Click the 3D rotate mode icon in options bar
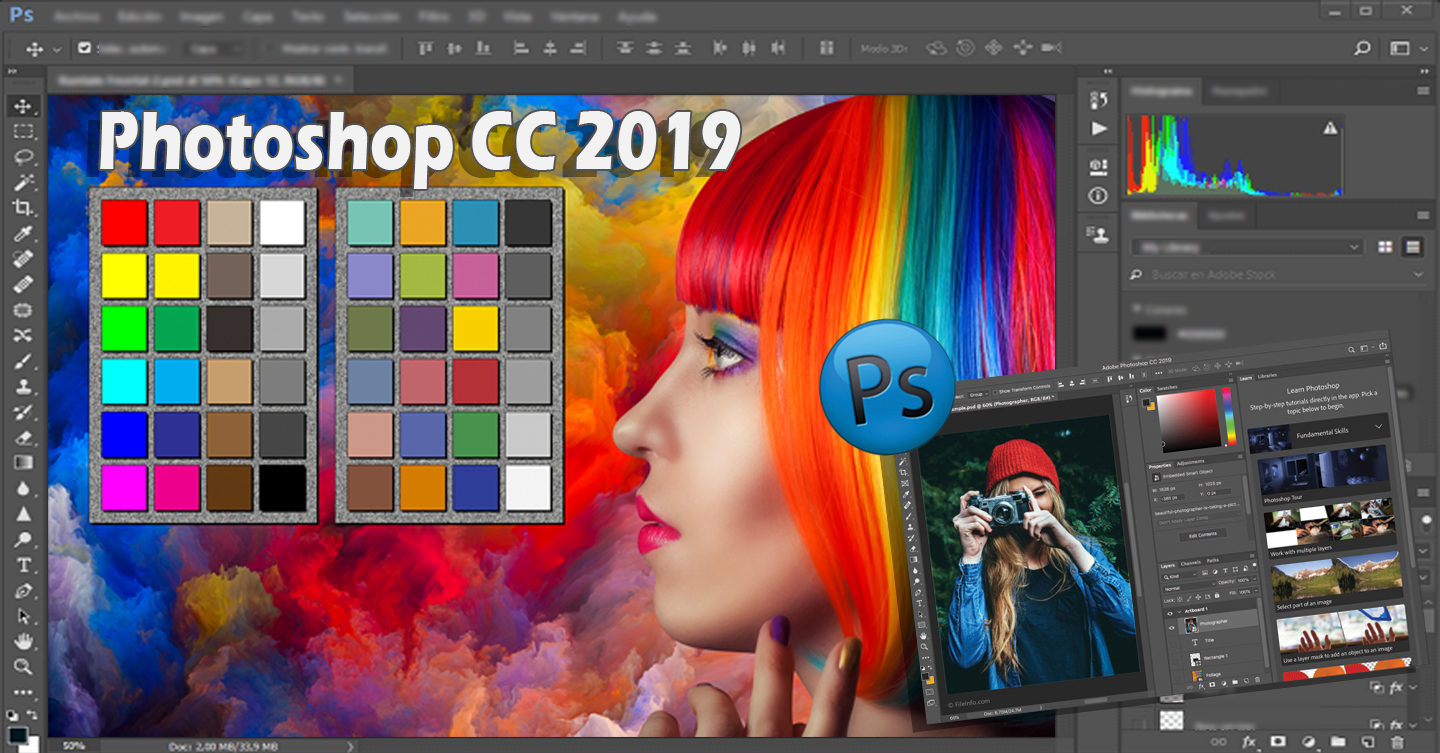This screenshot has width=1440, height=753. coord(936,48)
